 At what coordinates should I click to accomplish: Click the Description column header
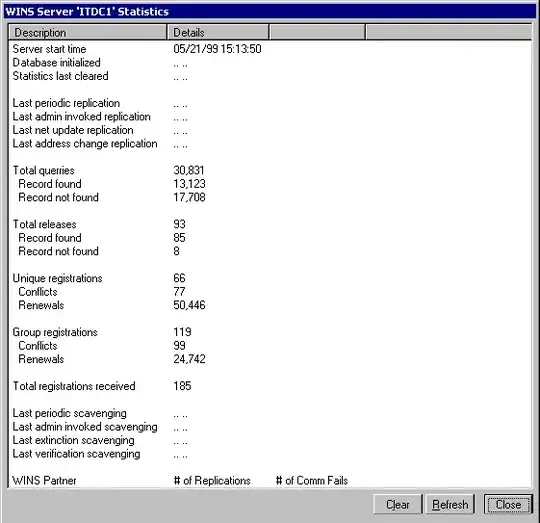tap(87, 32)
